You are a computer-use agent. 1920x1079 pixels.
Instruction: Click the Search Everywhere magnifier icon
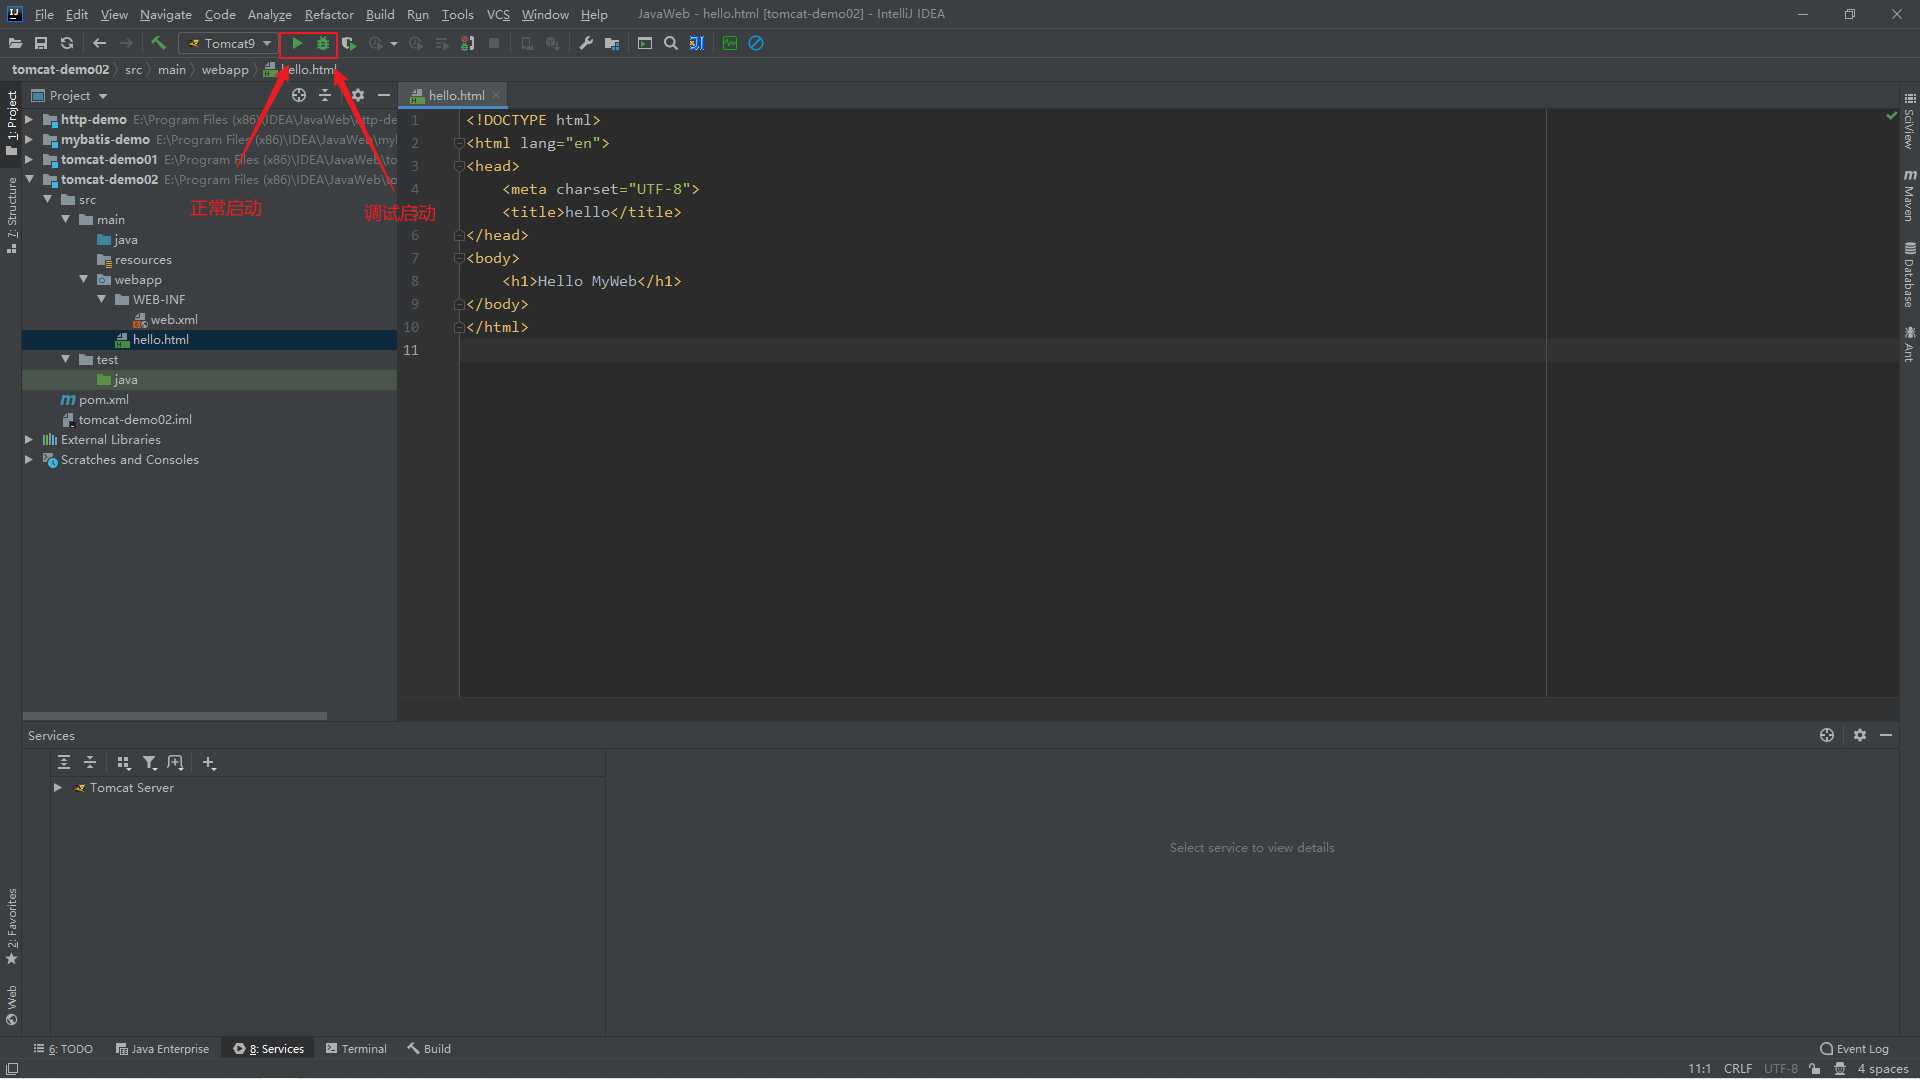coord(671,43)
